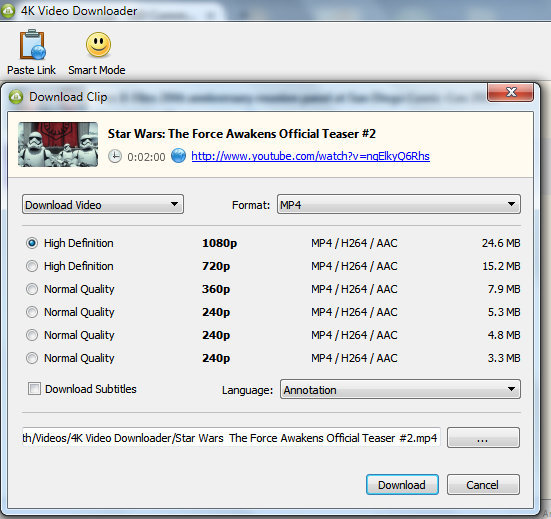Click the 0:02:00 duration text
551x519 pixels.
coord(146,157)
